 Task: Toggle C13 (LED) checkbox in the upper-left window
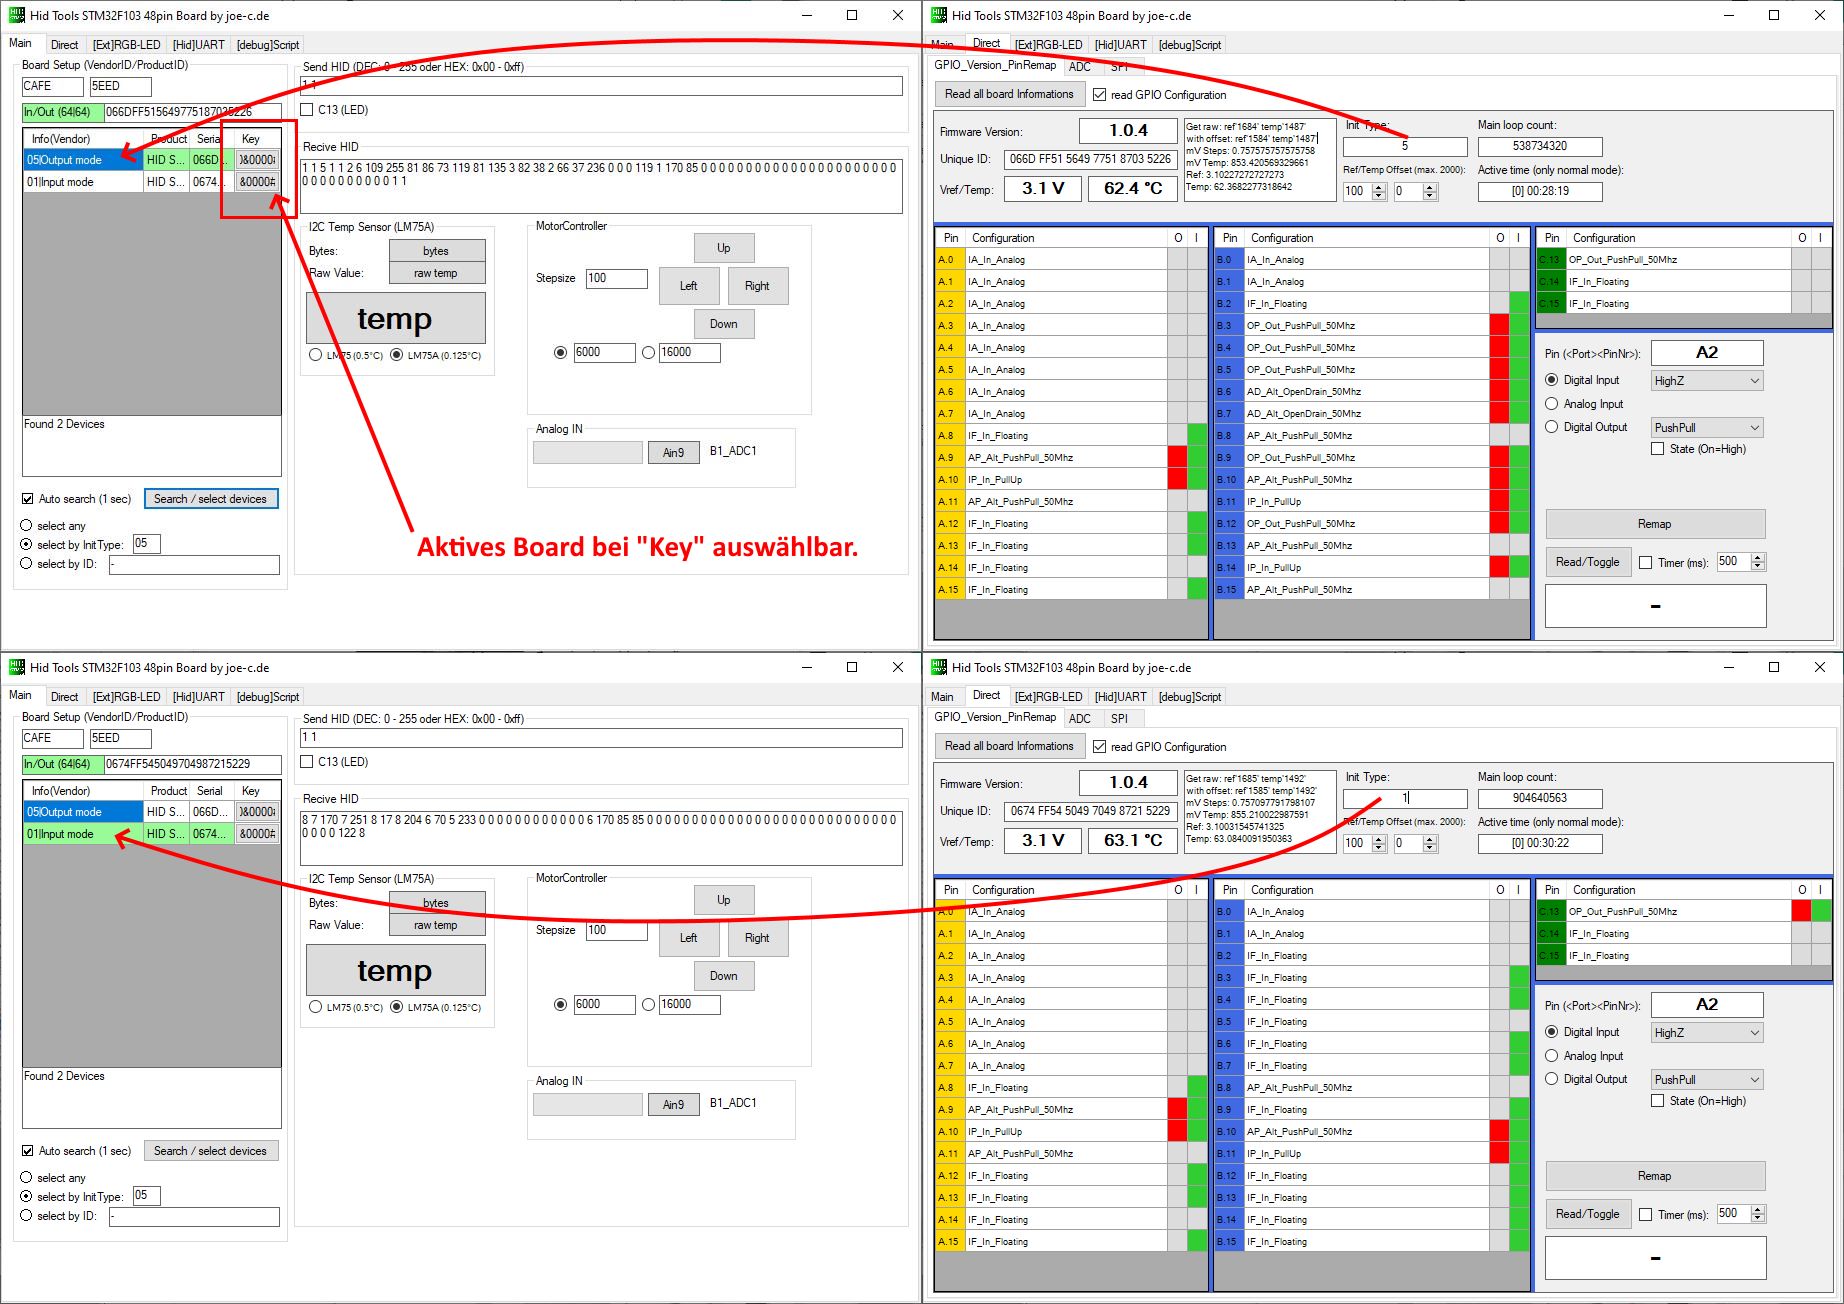click(x=307, y=110)
